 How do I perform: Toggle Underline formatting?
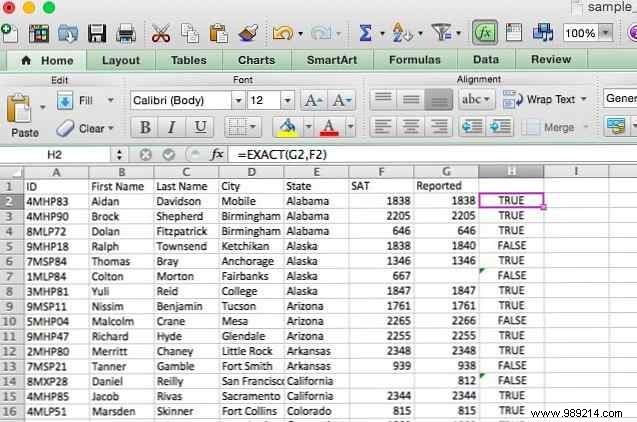pyautogui.click(x=199, y=128)
